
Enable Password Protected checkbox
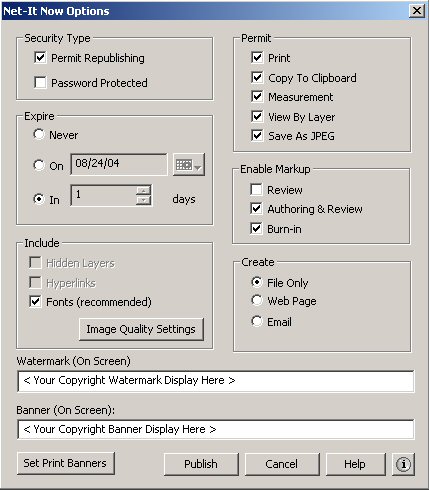point(40,82)
